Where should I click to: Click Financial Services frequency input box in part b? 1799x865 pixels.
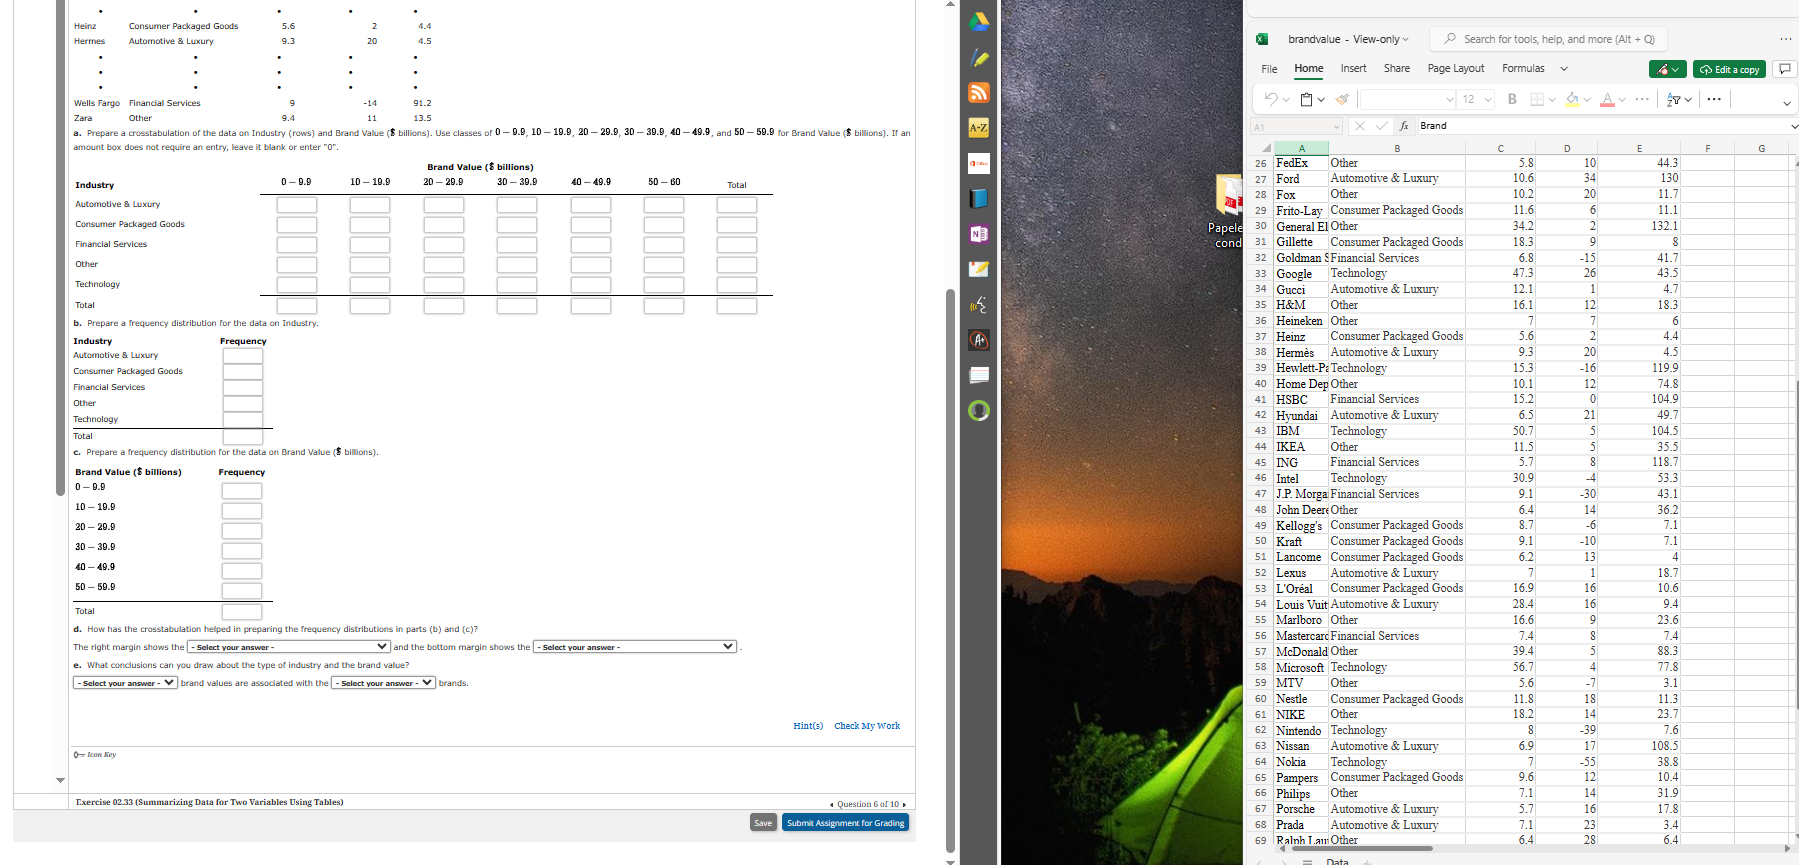(242, 388)
